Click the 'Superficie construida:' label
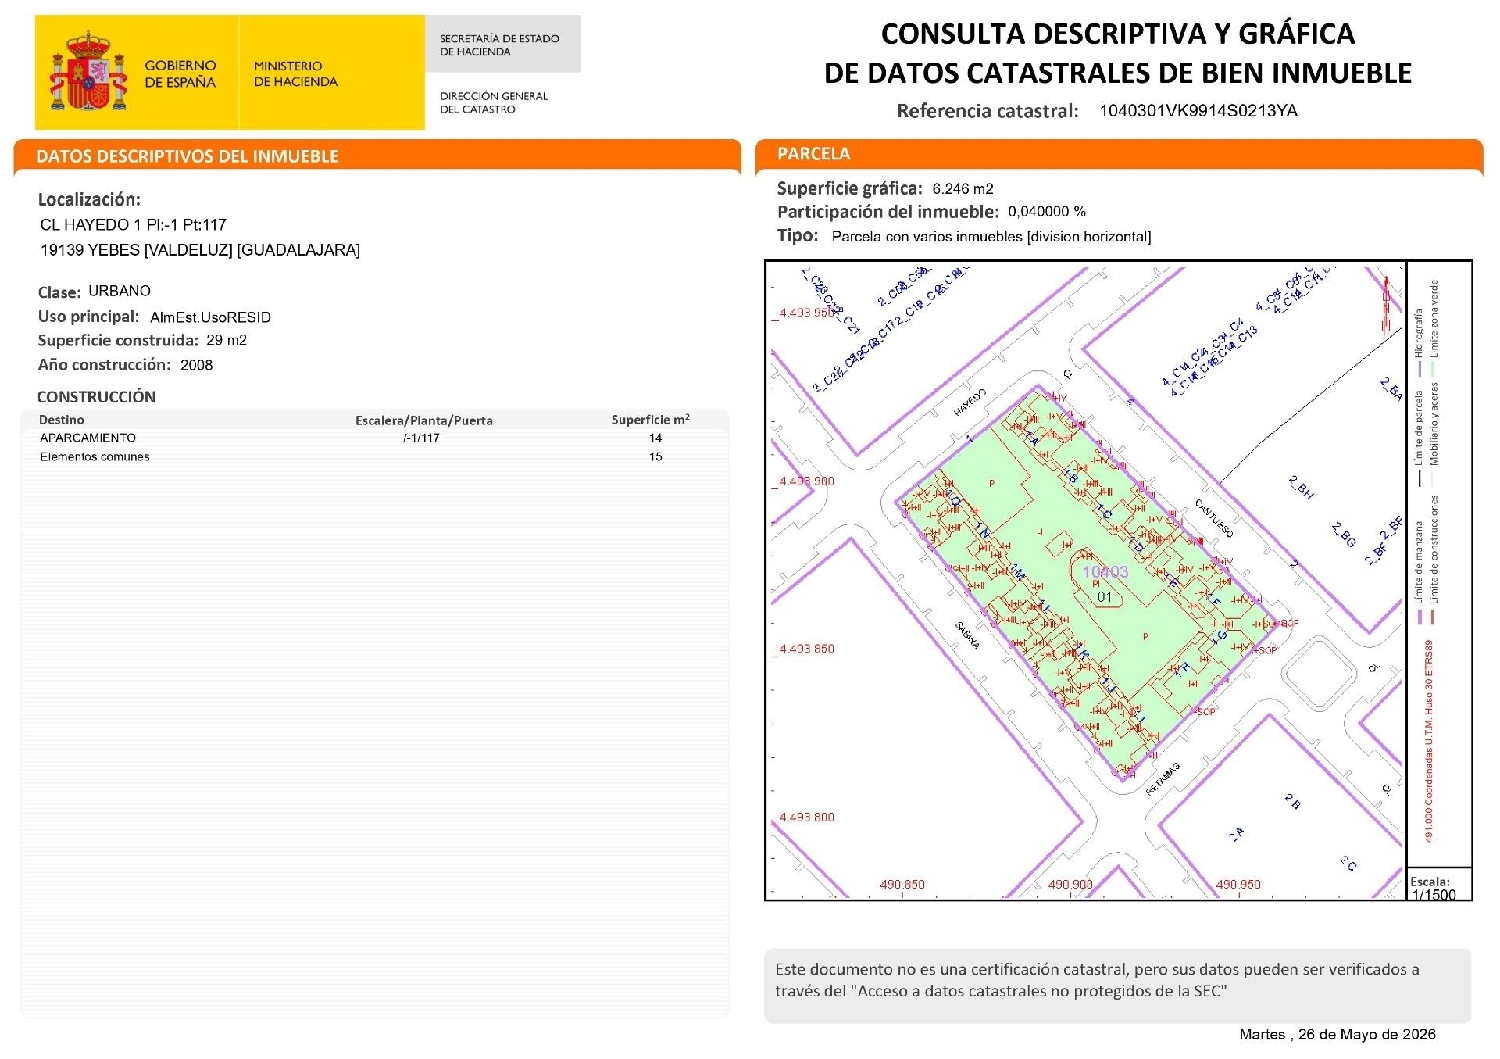This screenshot has height=1059, width=1500. 118,340
